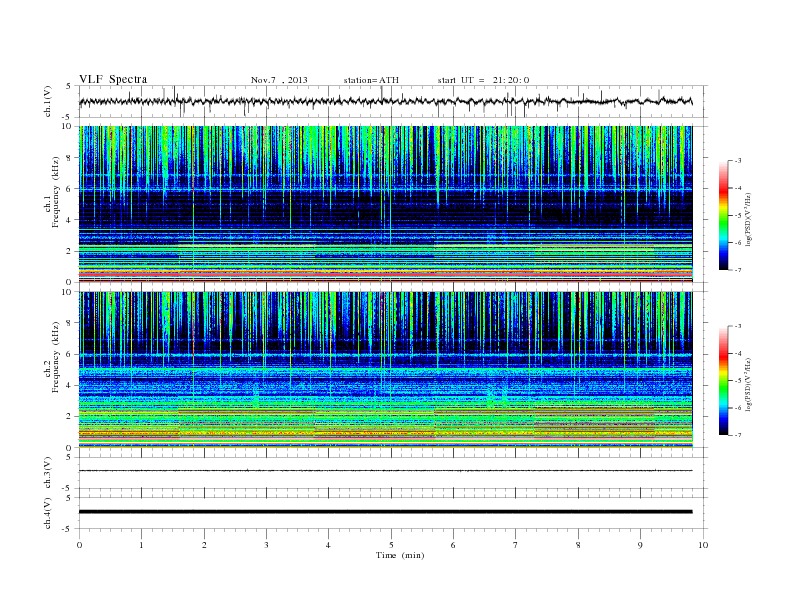Click the "station=ATH" header label
This screenshot has height=612, width=792.
tap(371, 80)
